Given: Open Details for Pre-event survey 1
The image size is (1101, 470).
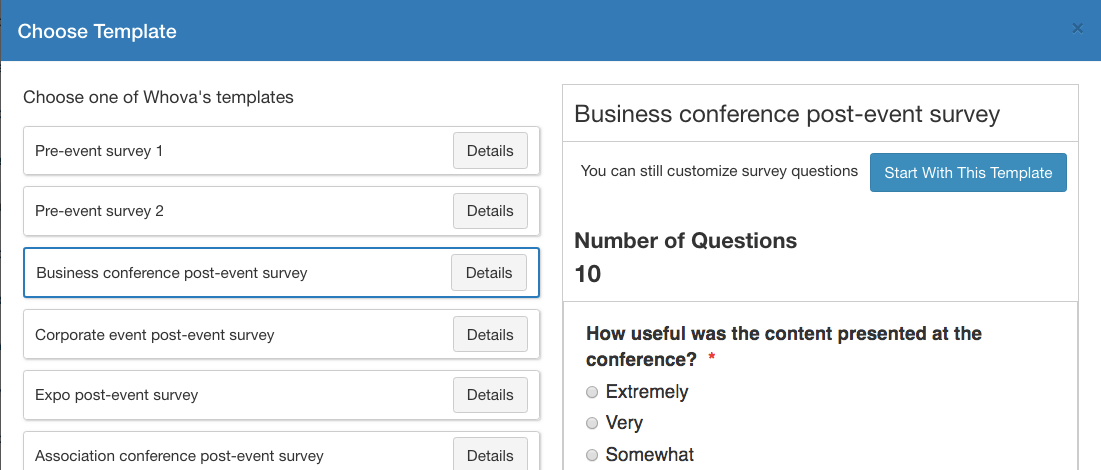Looking at the screenshot, I should (x=490, y=151).
